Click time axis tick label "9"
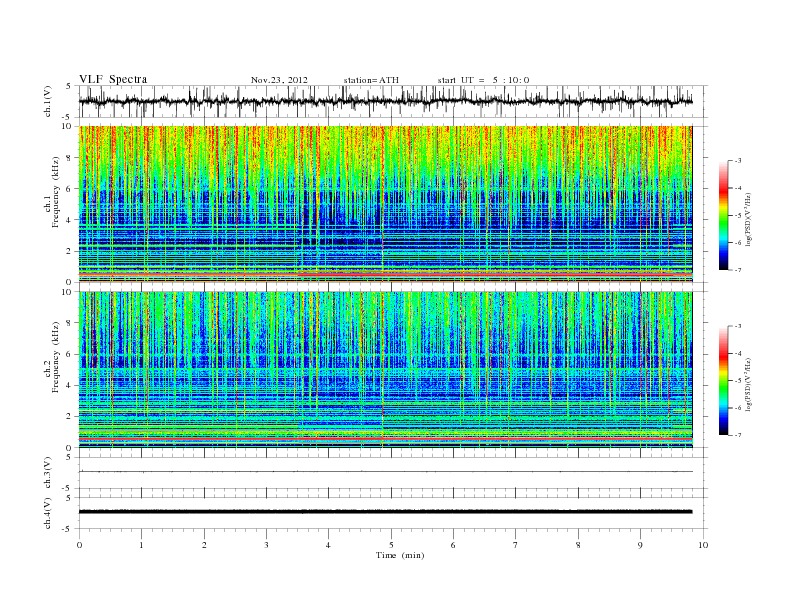Screen dimensions: 792x612 coord(640,545)
